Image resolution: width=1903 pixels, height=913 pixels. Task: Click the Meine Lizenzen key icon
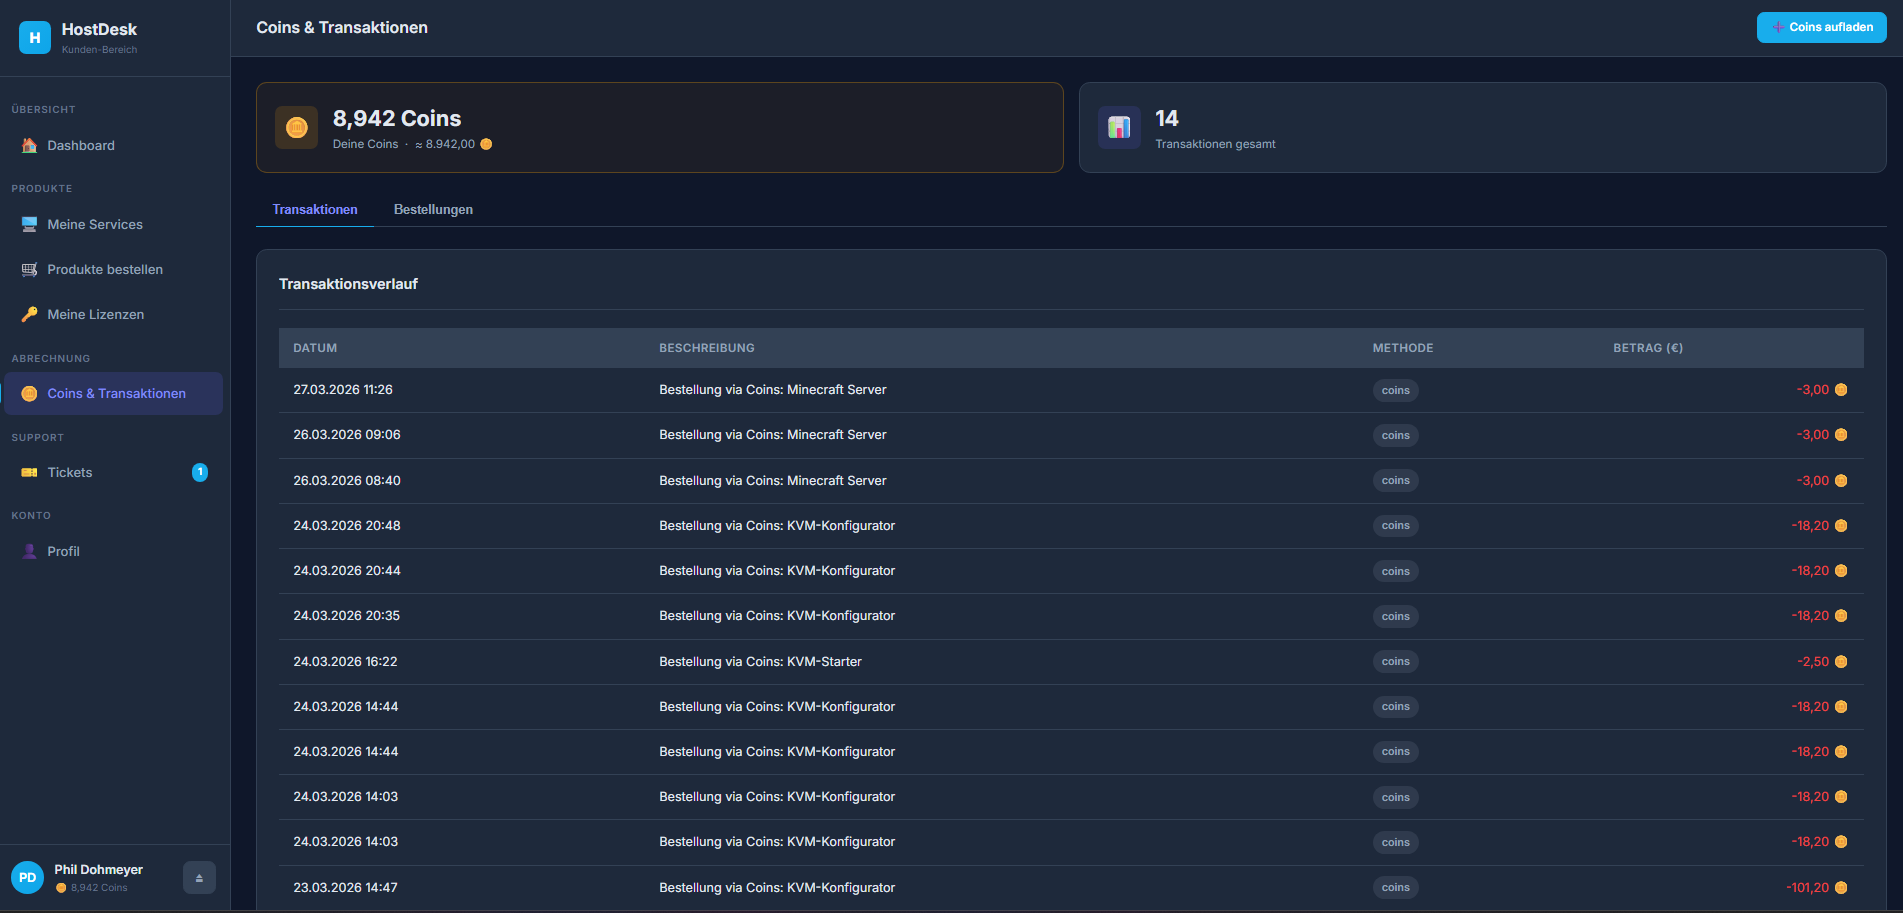[29, 315]
